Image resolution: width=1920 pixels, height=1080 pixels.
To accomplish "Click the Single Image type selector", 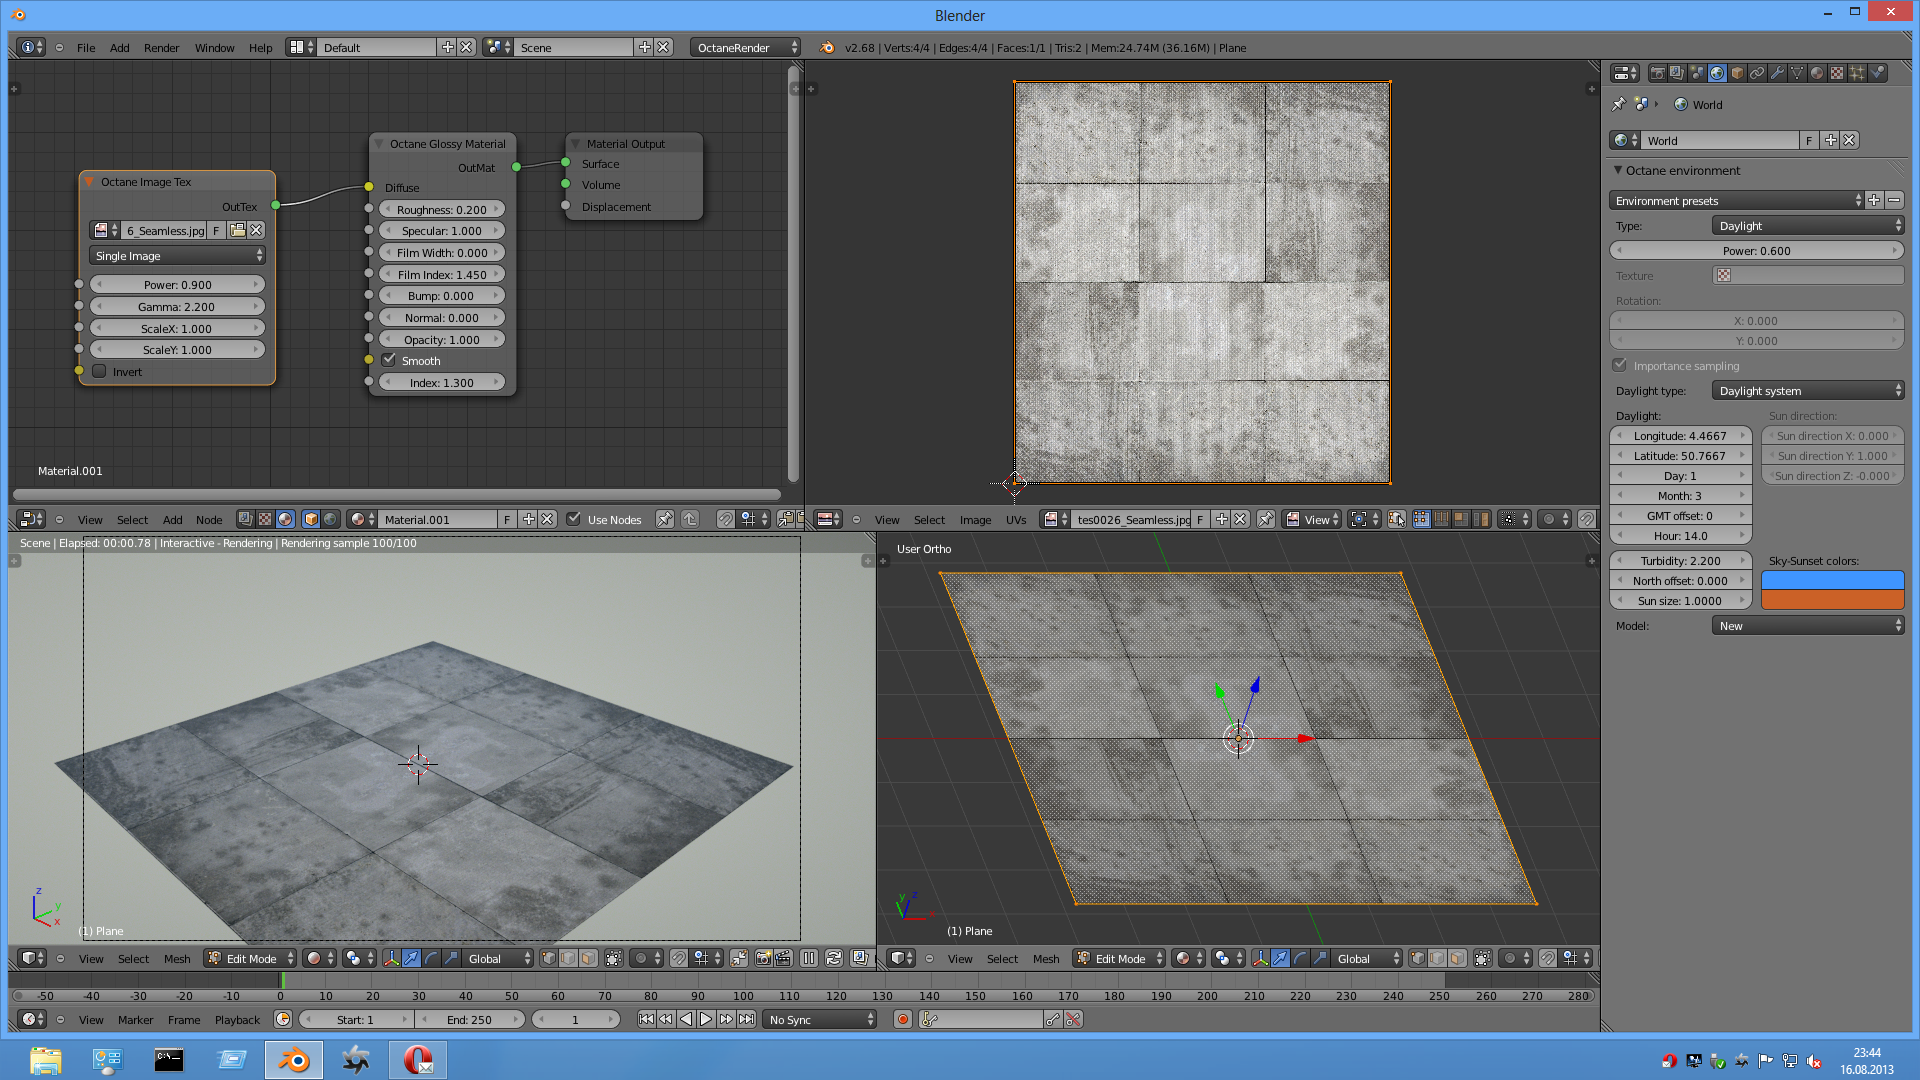I will [x=177, y=256].
